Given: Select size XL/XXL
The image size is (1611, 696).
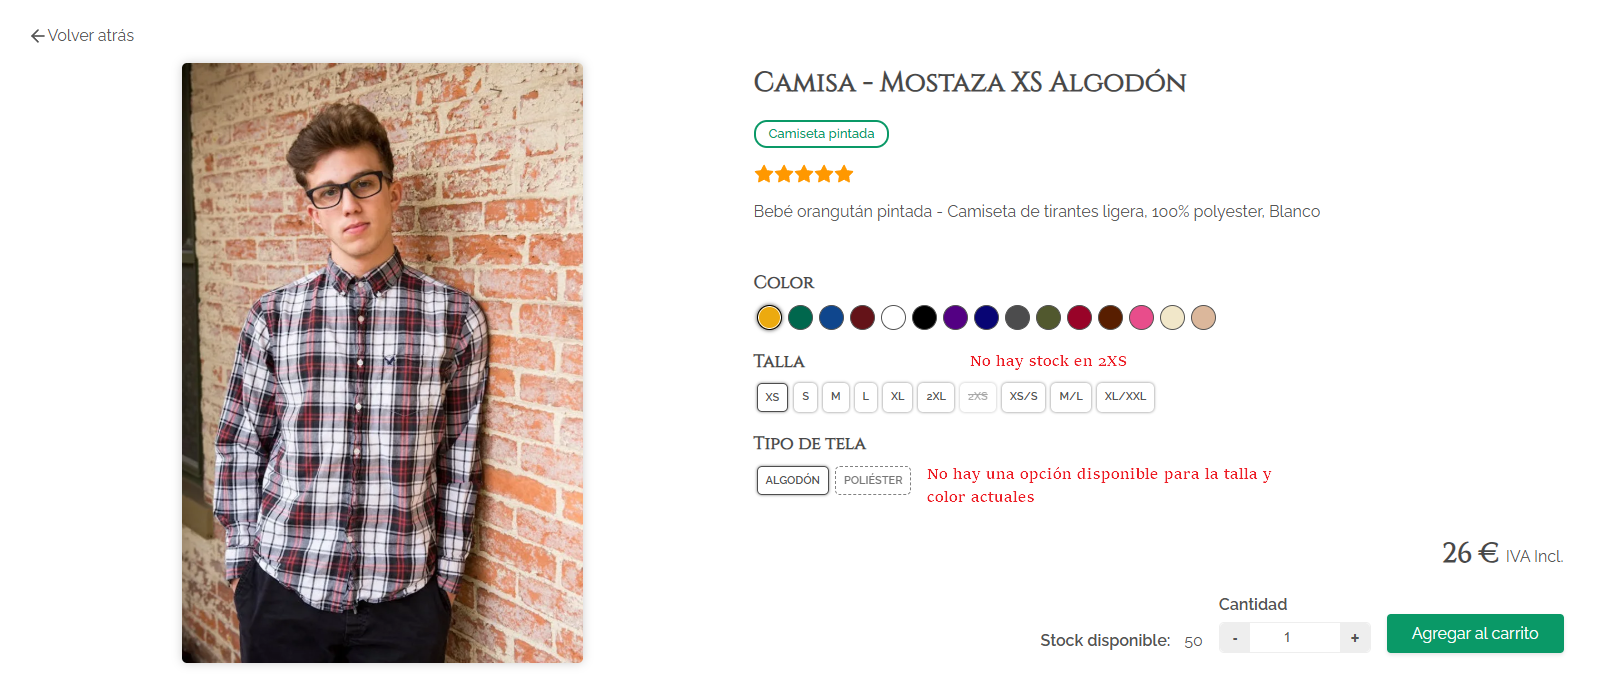Looking at the screenshot, I should click(1125, 397).
